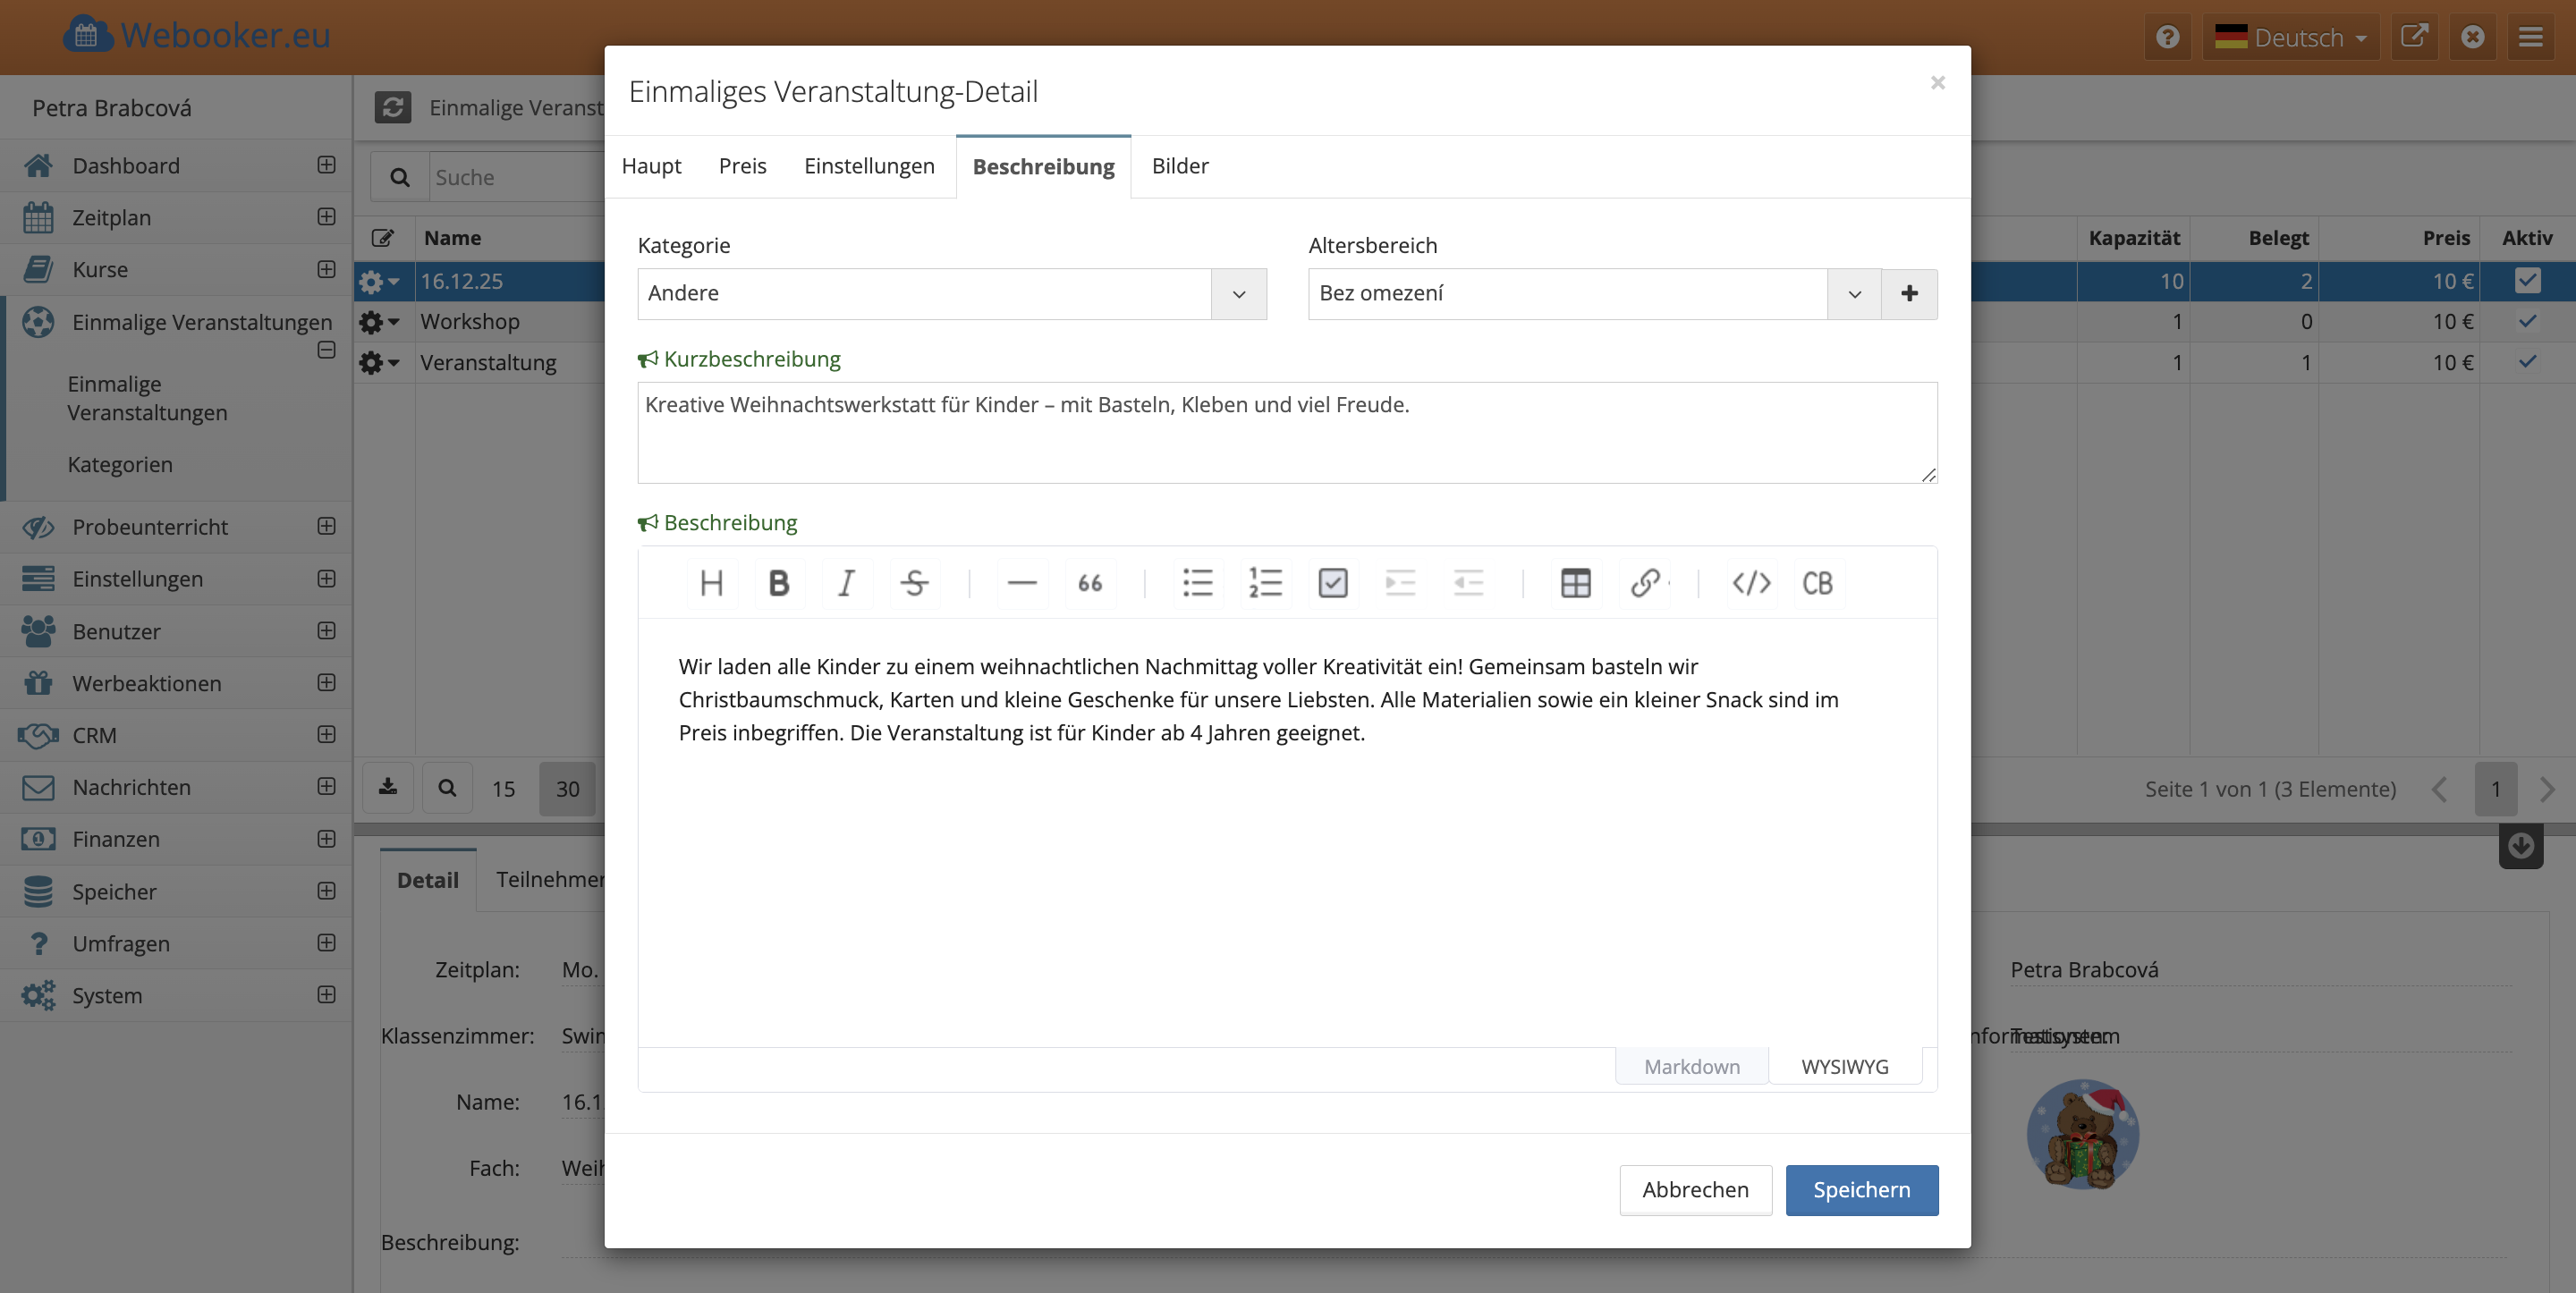Insert numbered ordered list
Screen dimensions: 2576x1293
pos(1265,583)
